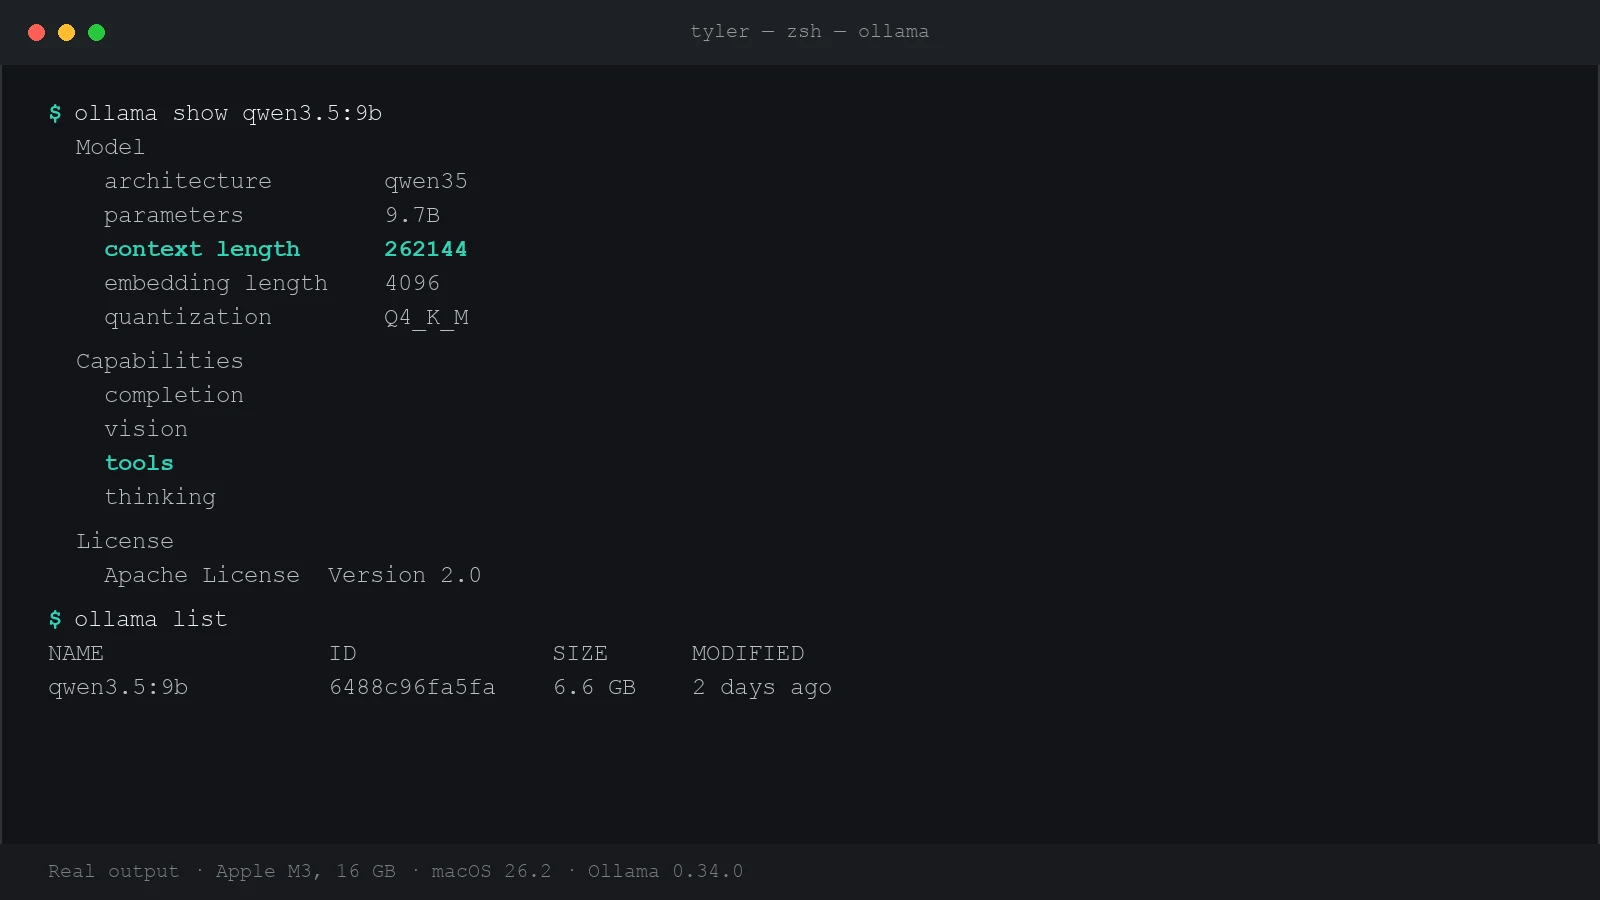
Task: Click the '2 days ago' modified value
Action: pyautogui.click(x=762, y=687)
